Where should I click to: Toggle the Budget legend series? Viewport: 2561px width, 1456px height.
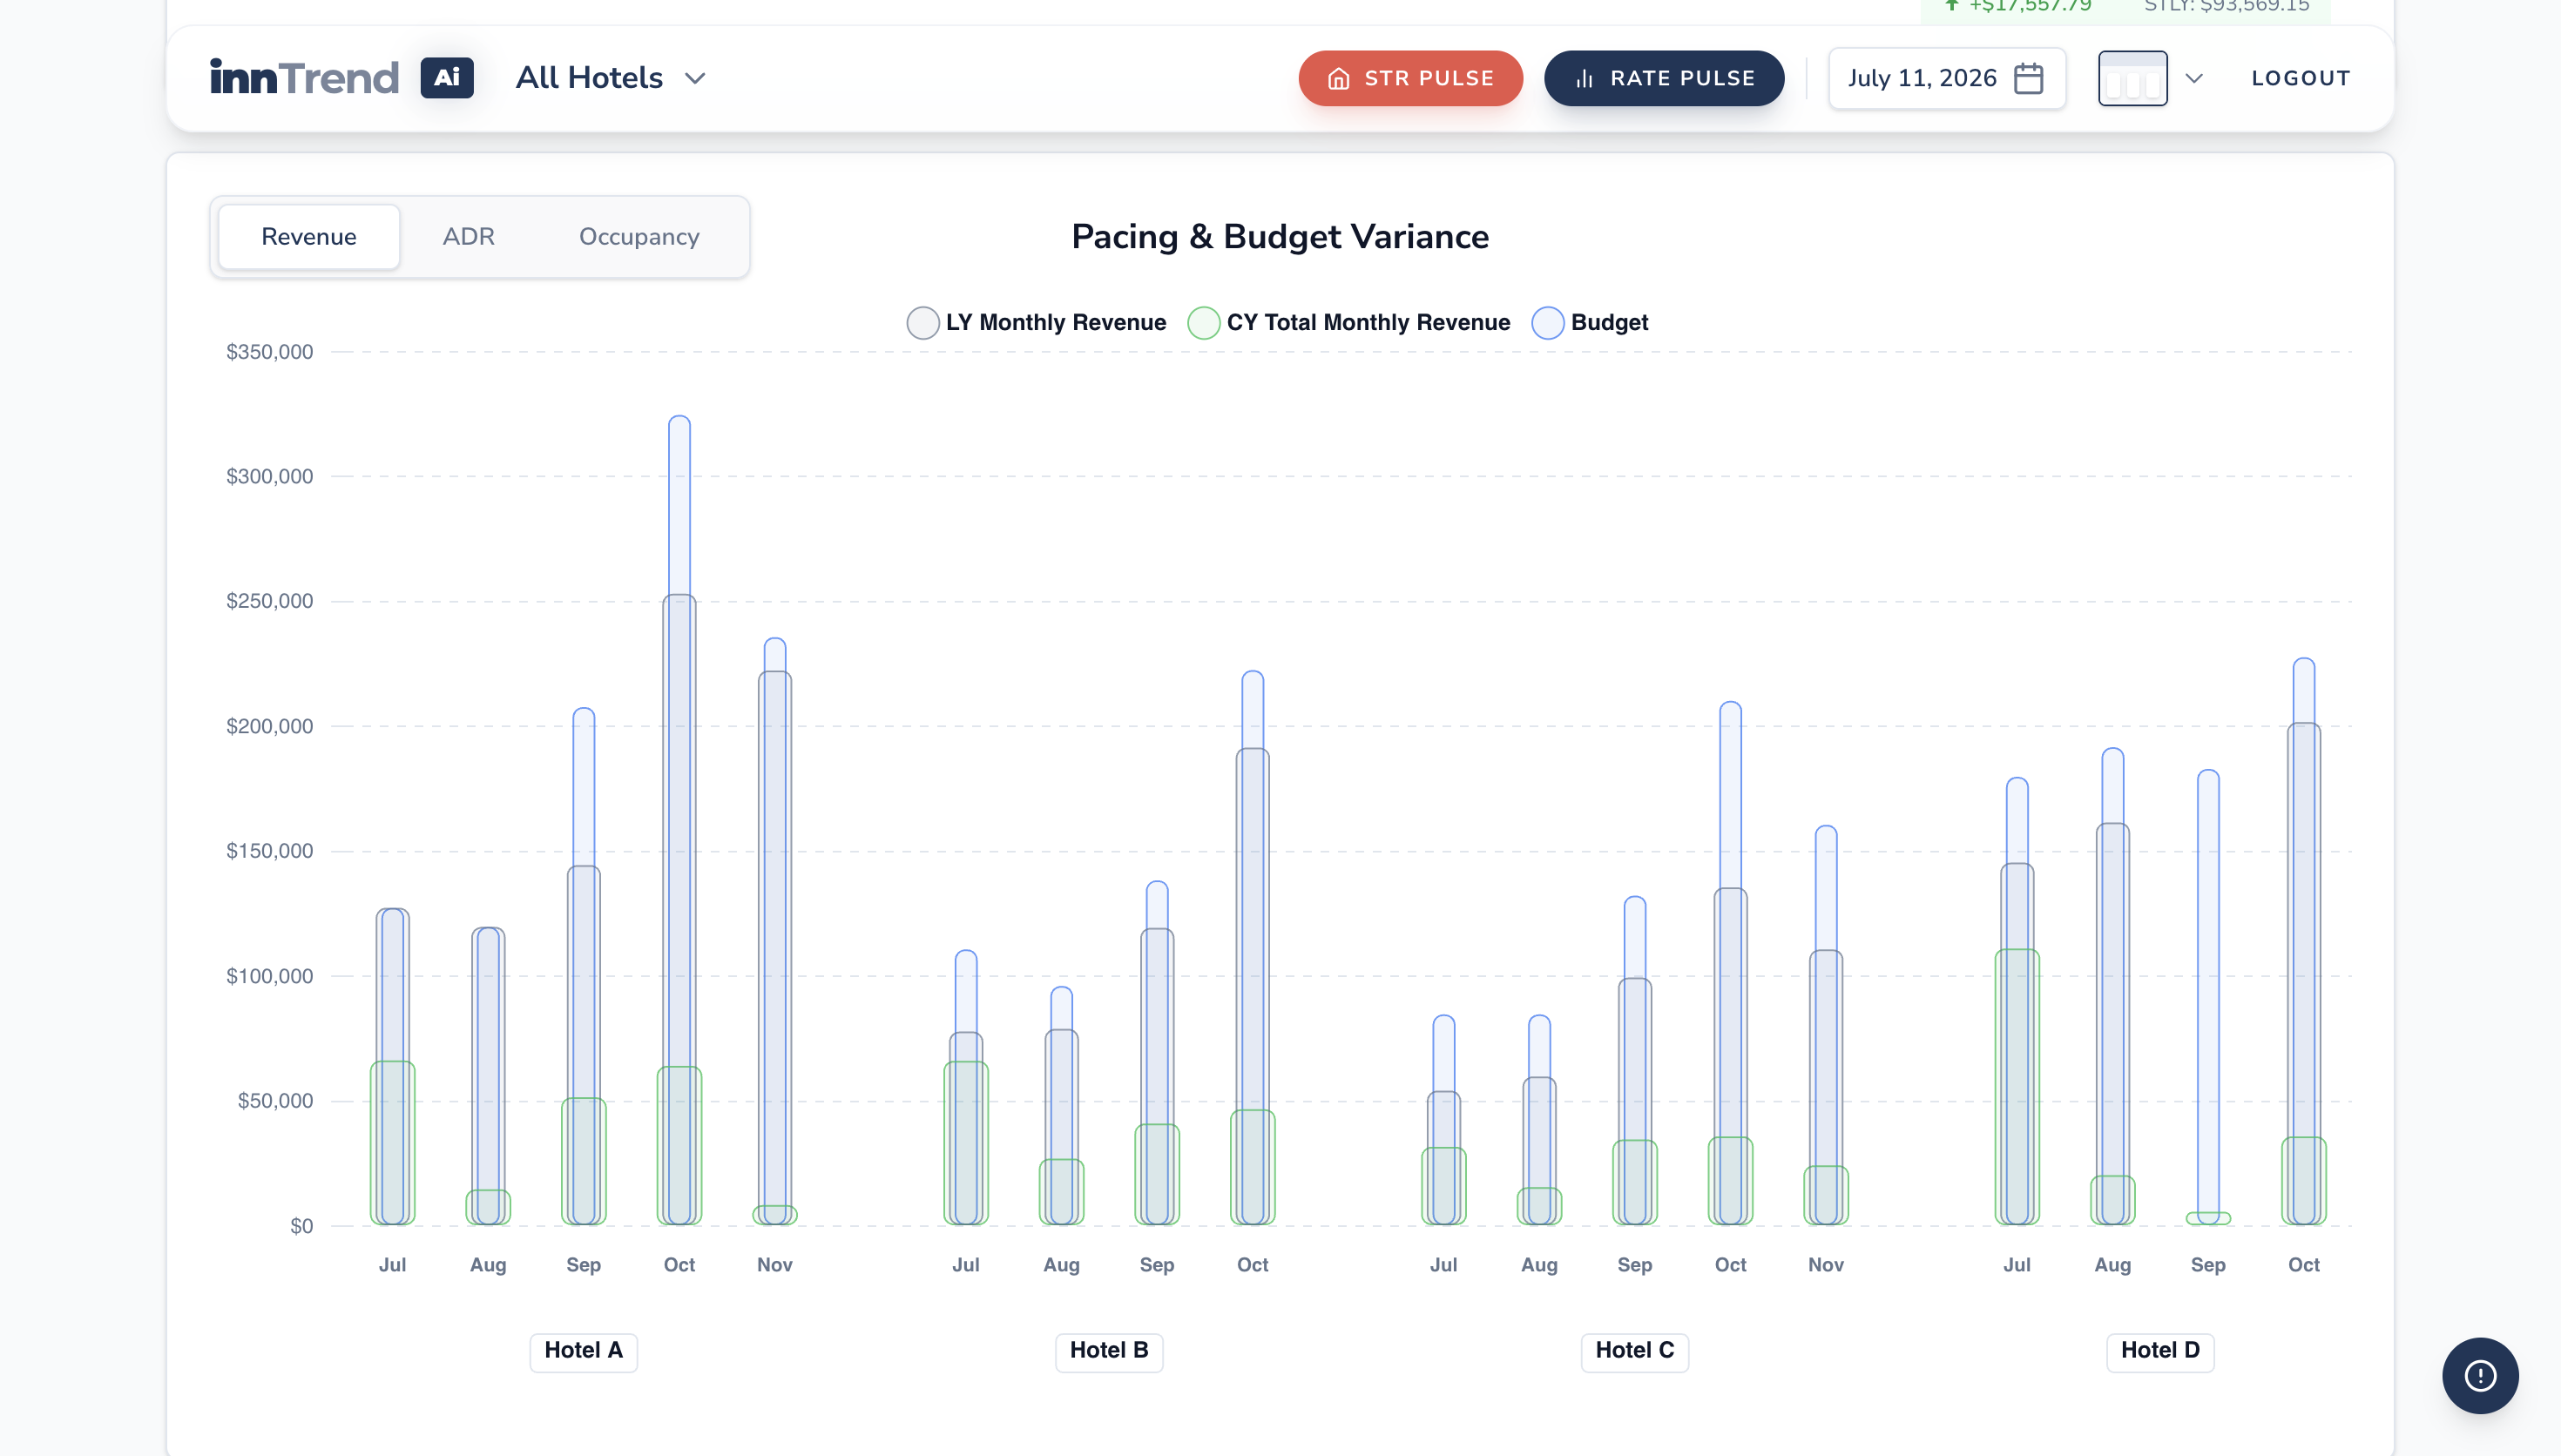(1590, 323)
